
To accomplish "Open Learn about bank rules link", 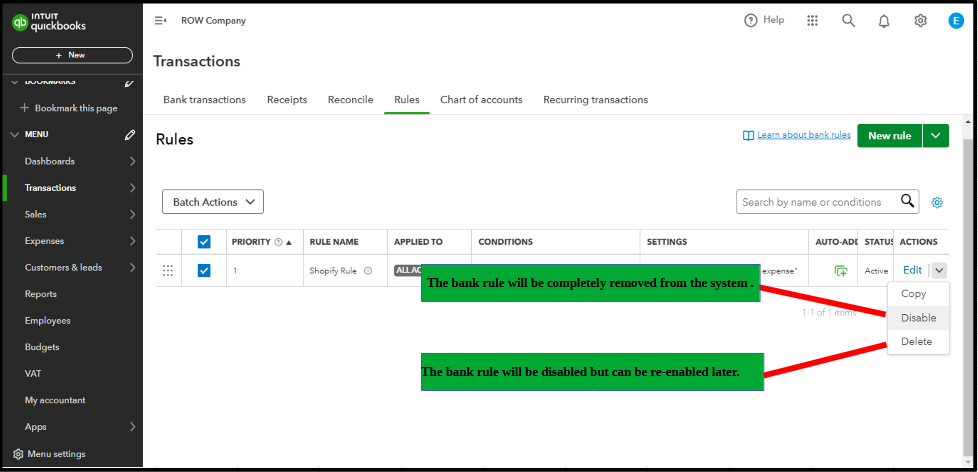I will (x=803, y=135).
